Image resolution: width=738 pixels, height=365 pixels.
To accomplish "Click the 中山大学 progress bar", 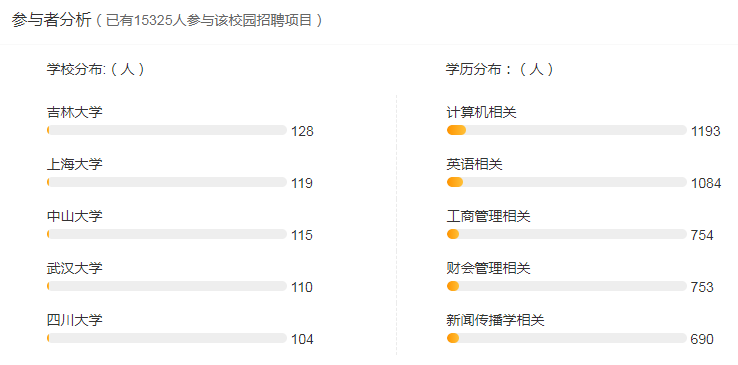I will [x=167, y=234].
